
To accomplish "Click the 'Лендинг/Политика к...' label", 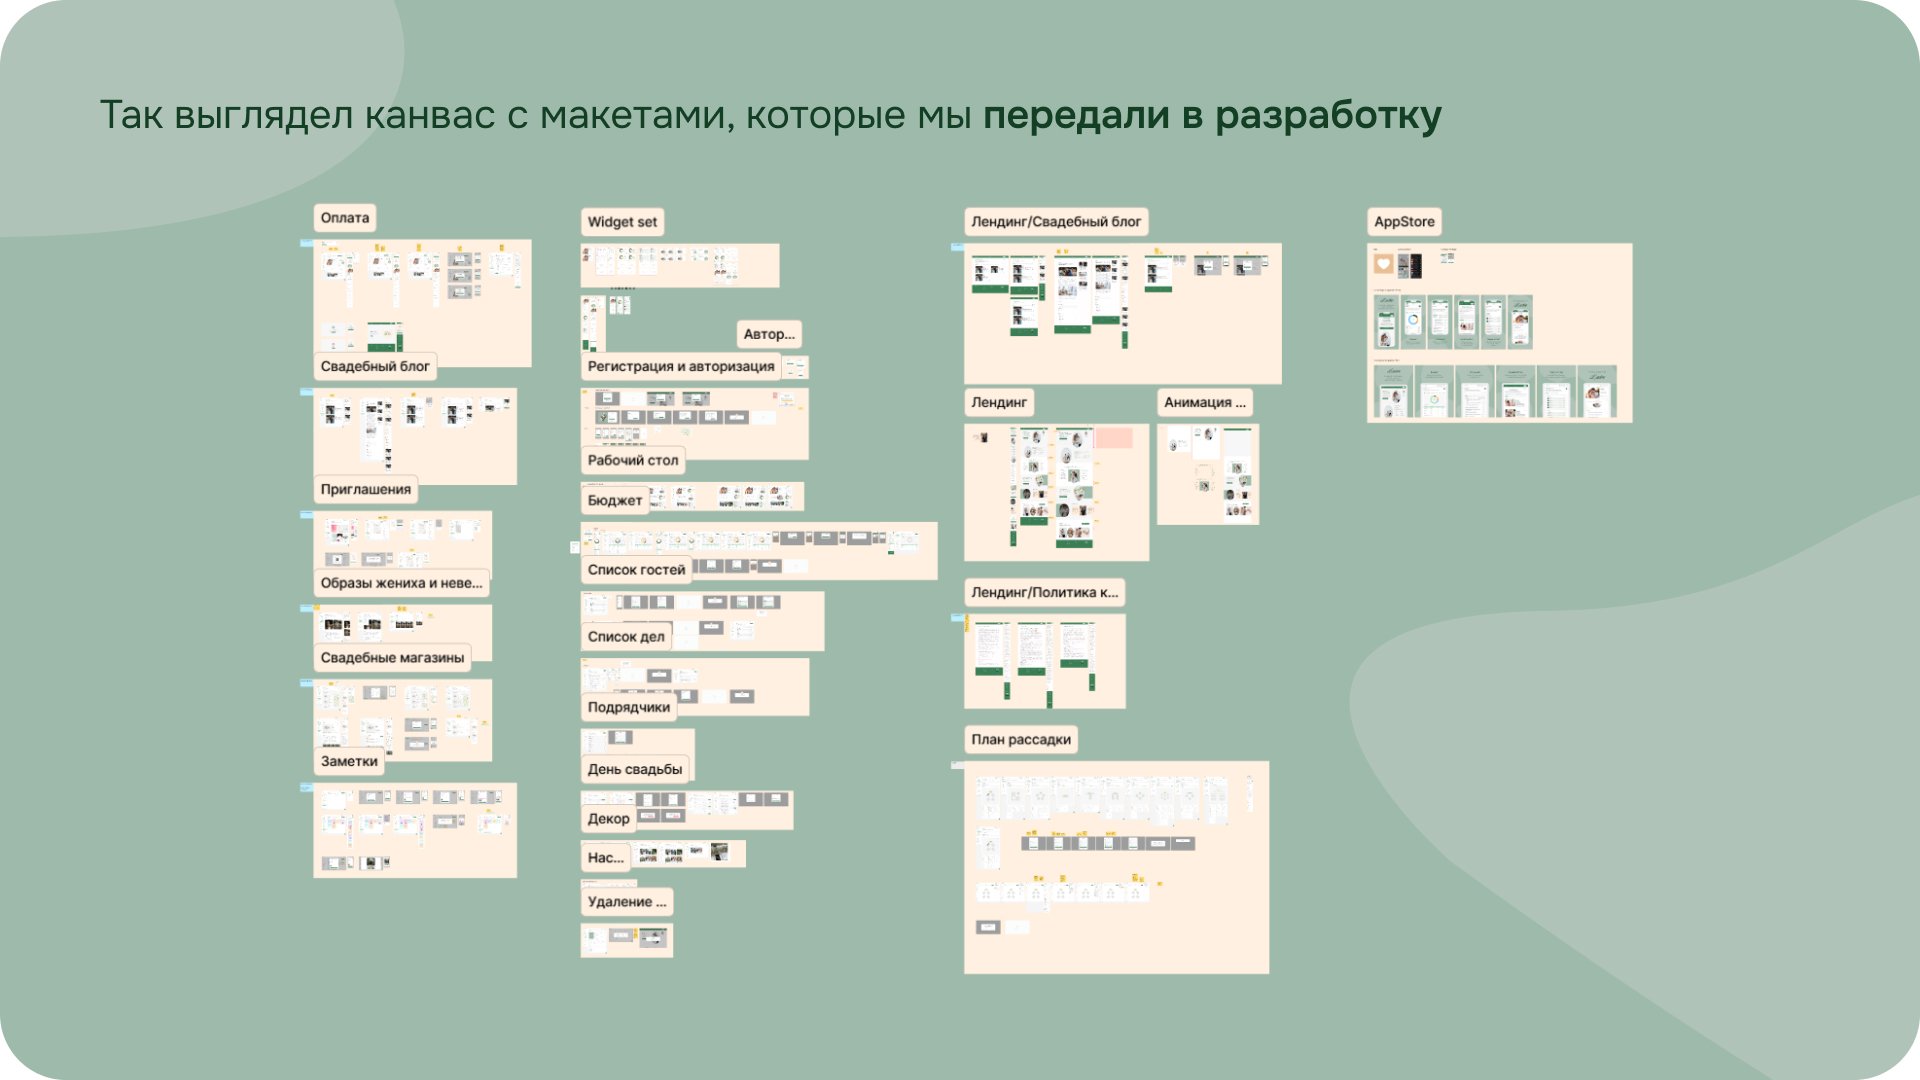I will point(1044,593).
